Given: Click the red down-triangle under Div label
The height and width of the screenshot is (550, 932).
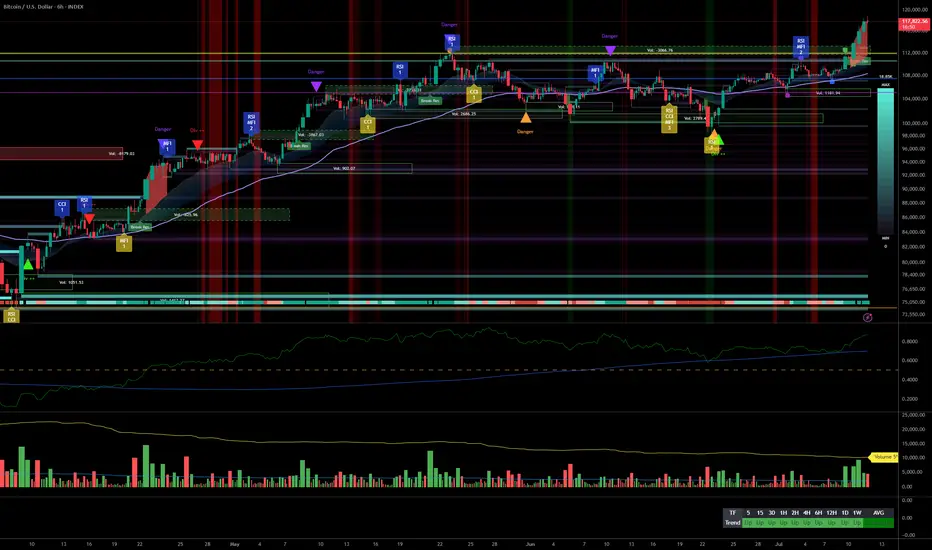Looking at the screenshot, I should pyautogui.click(x=197, y=144).
